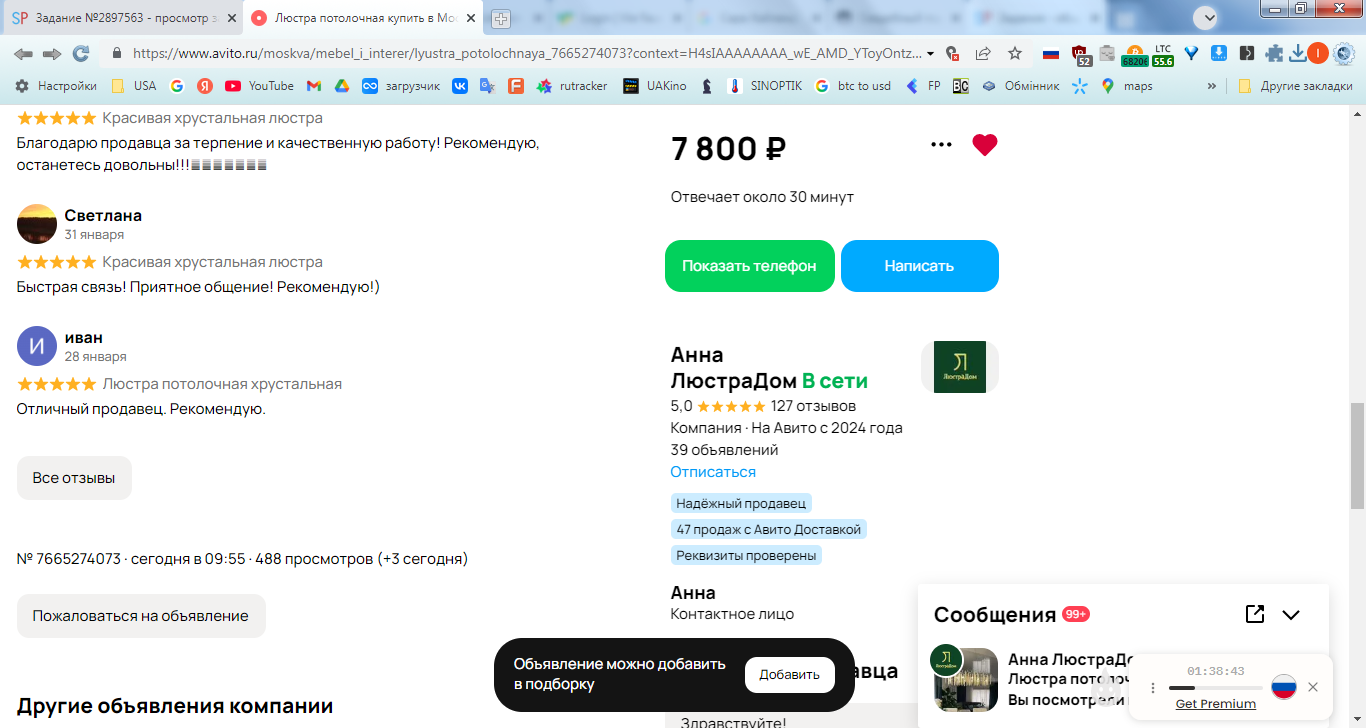Click the 39 объявлений text

(724, 450)
